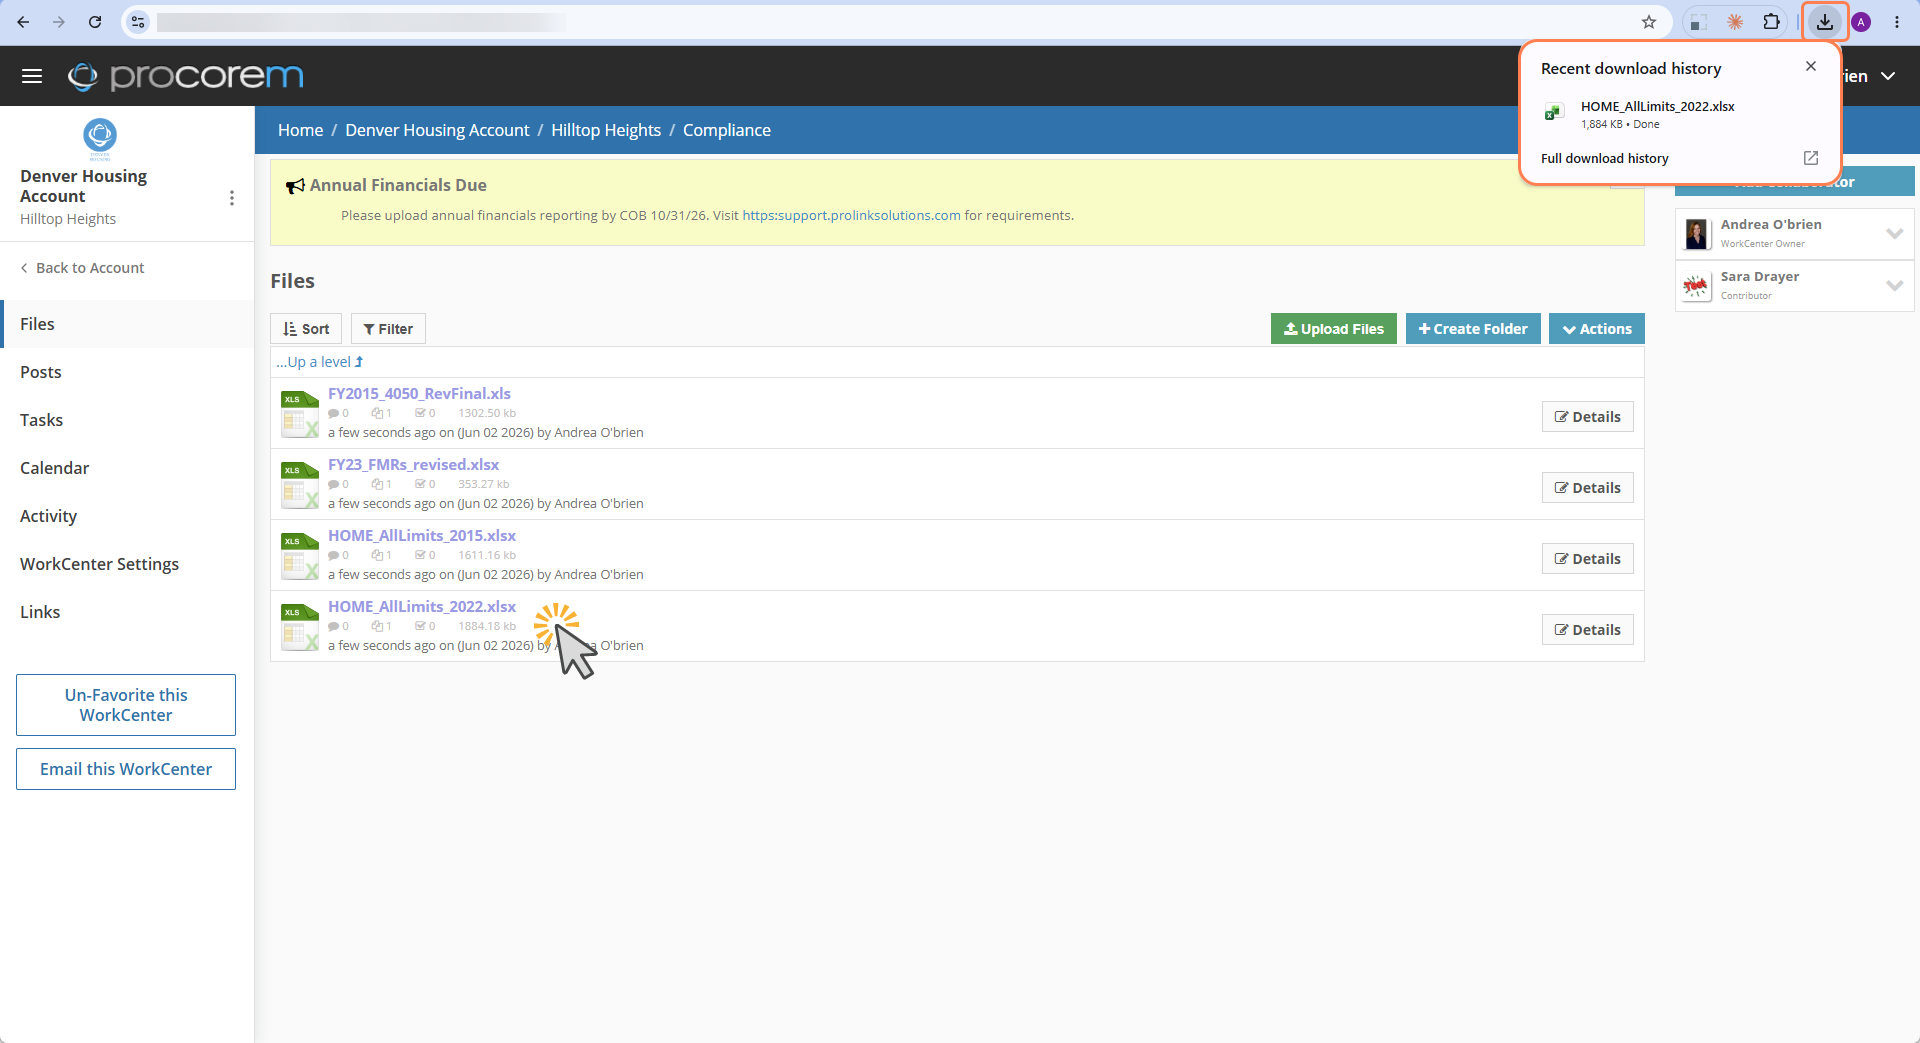Open Activity in the sidebar
1920x1043 pixels.
tap(127, 516)
